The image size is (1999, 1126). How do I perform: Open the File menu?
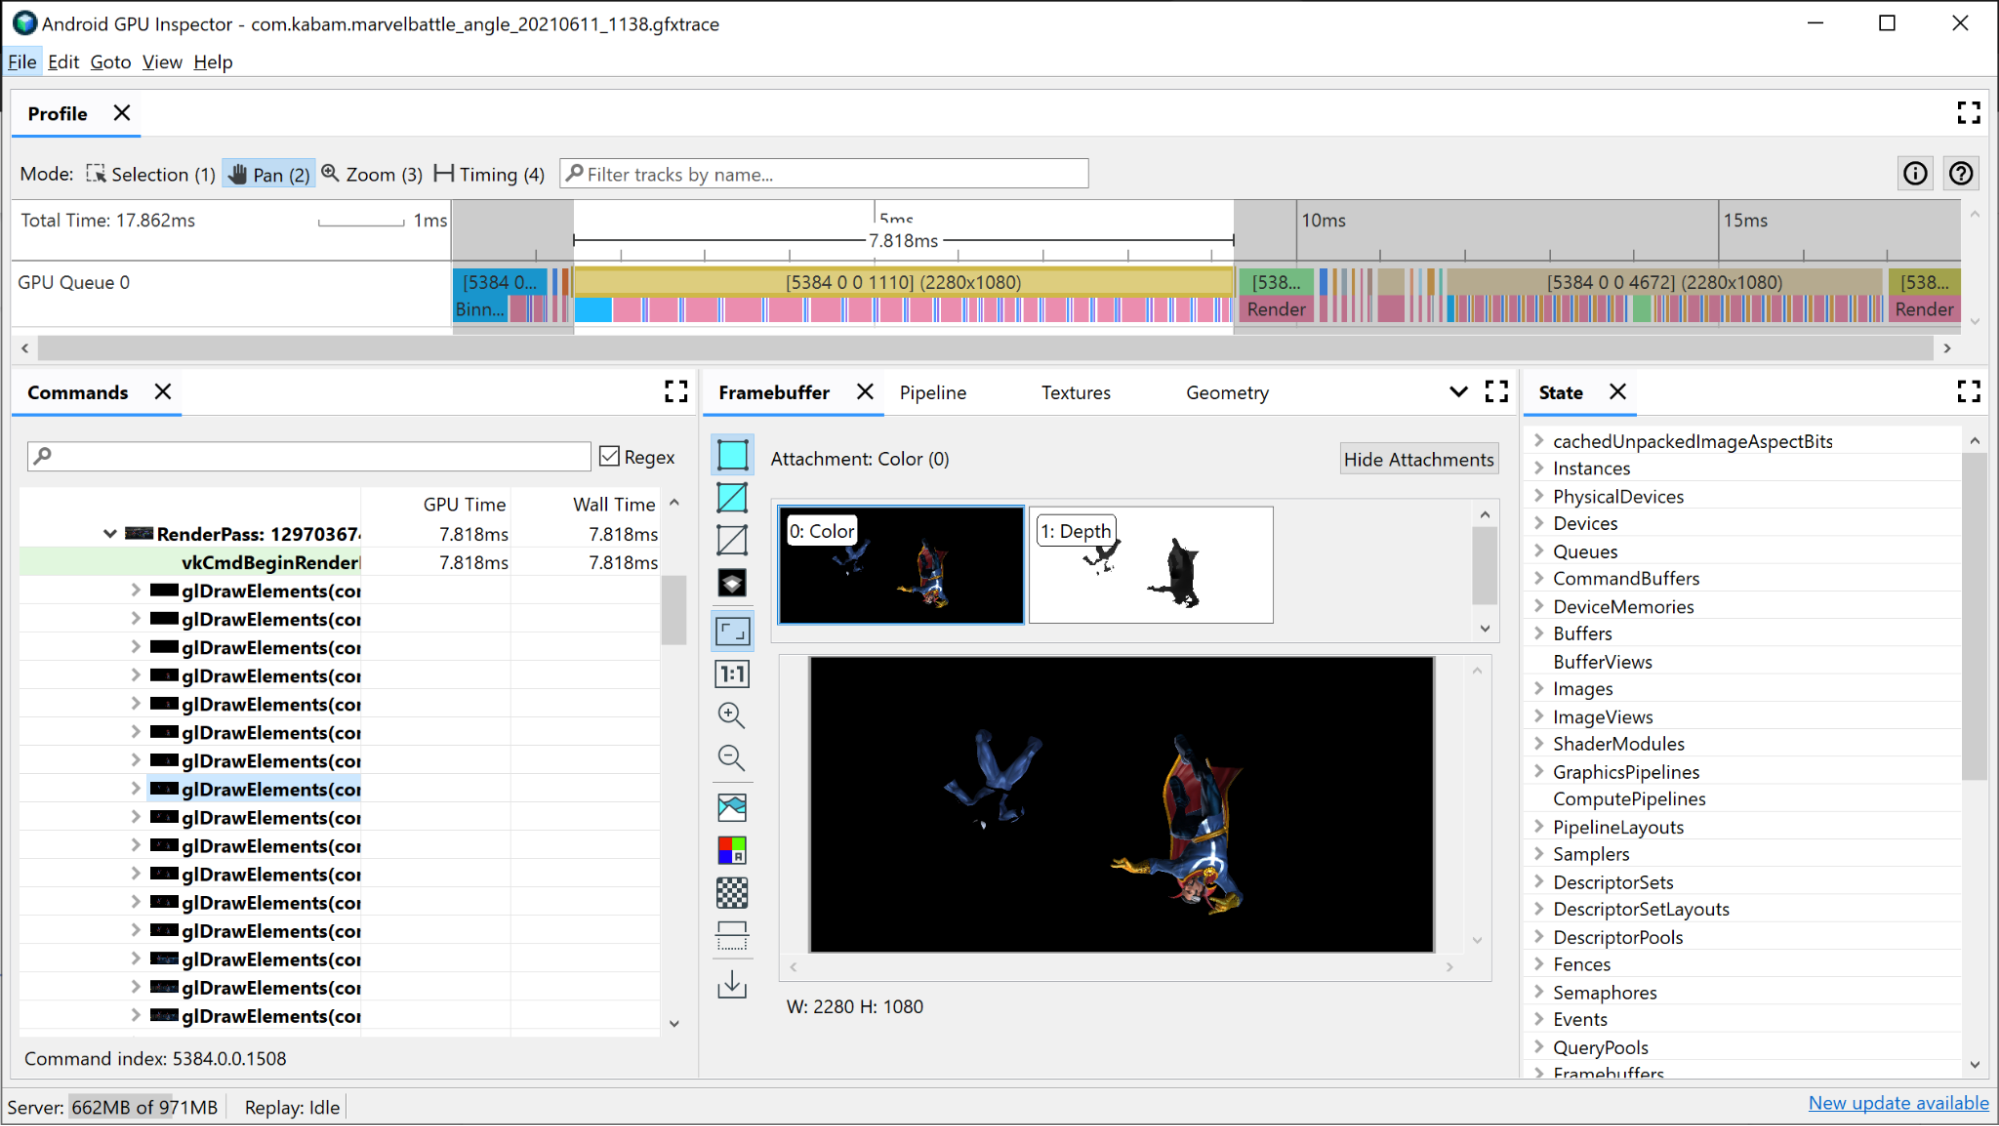coord(21,62)
